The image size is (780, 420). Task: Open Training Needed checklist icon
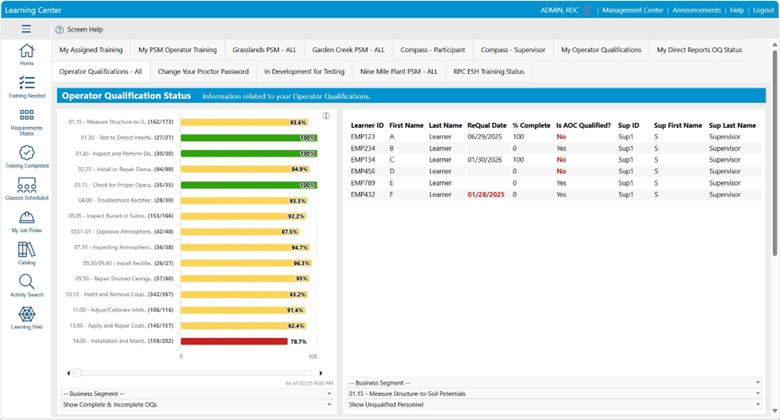coord(27,84)
